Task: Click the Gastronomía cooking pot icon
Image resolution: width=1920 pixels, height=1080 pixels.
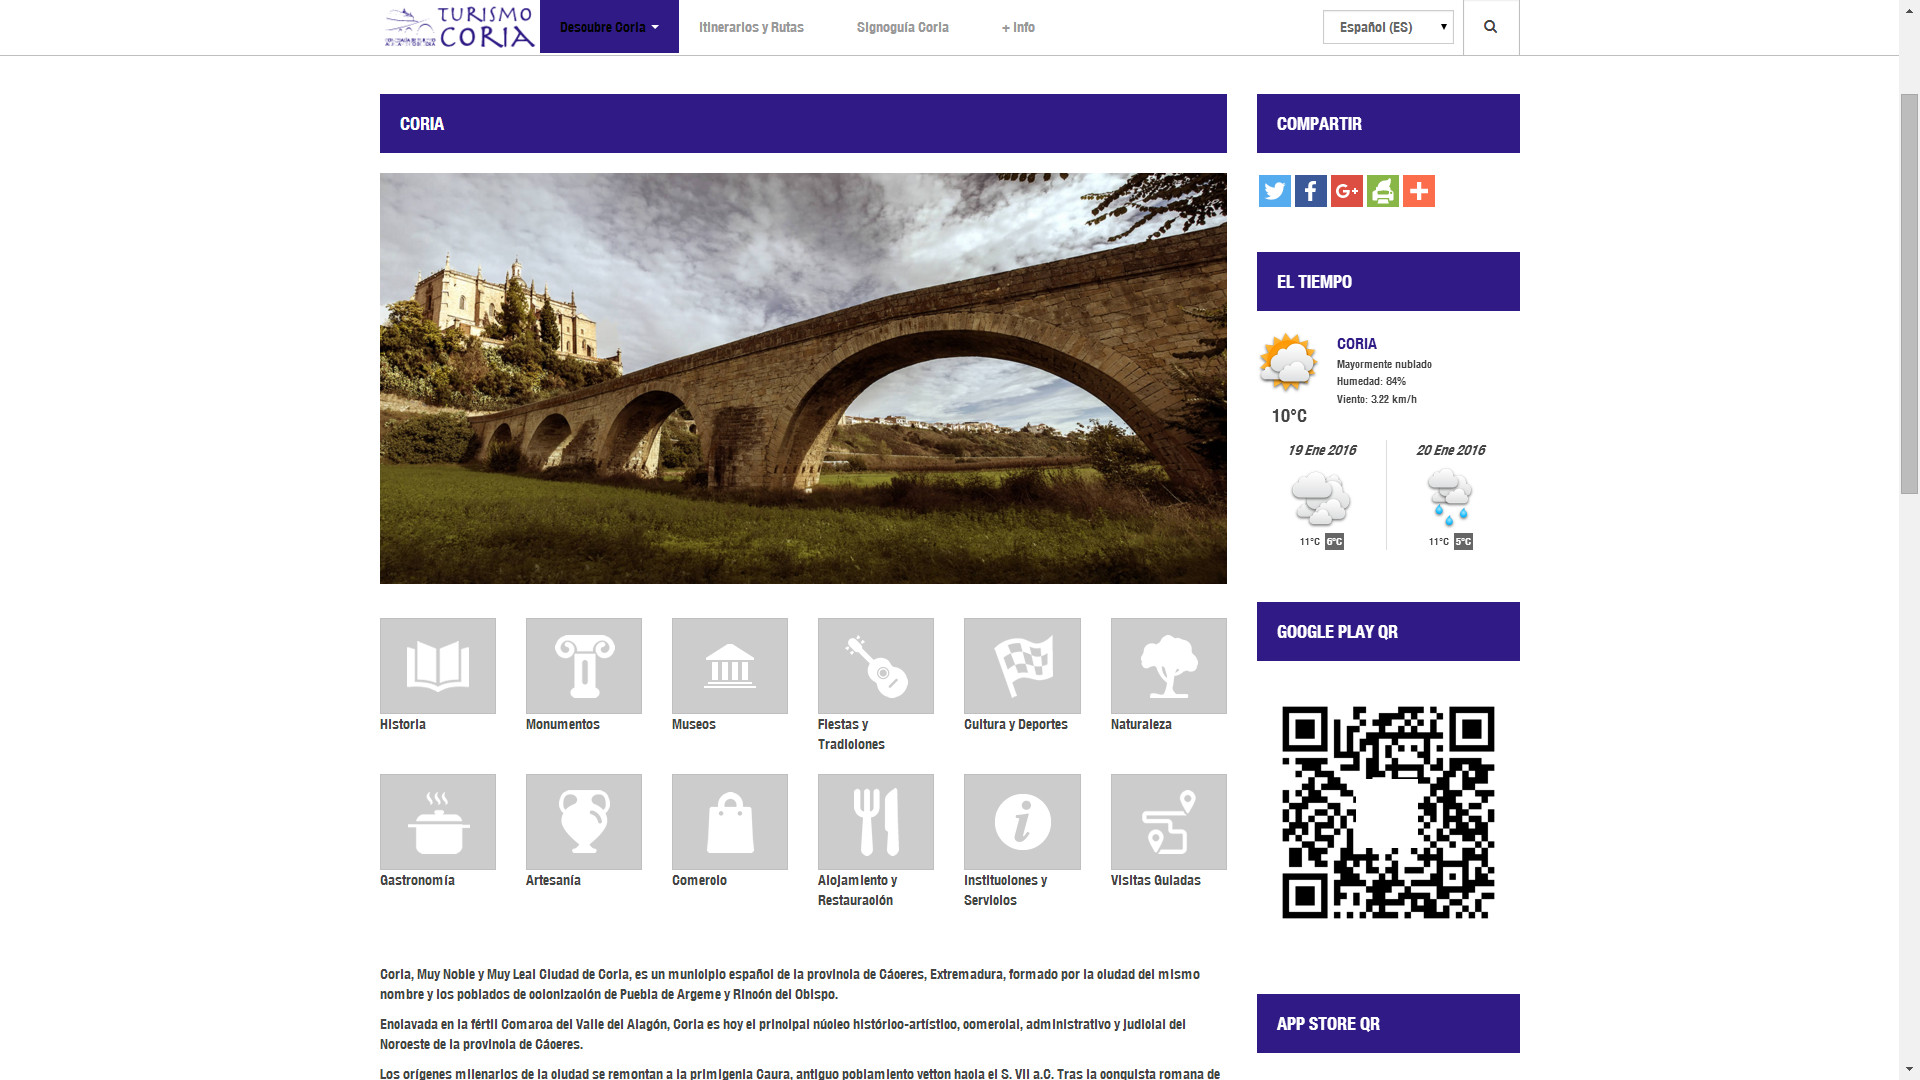Action: pos(437,821)
